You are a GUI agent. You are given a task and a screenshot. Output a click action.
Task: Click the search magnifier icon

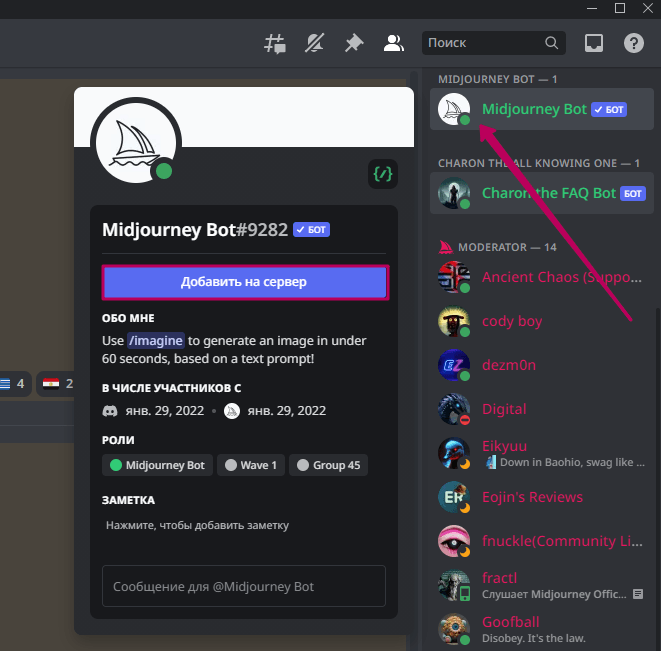coord(551,43)
